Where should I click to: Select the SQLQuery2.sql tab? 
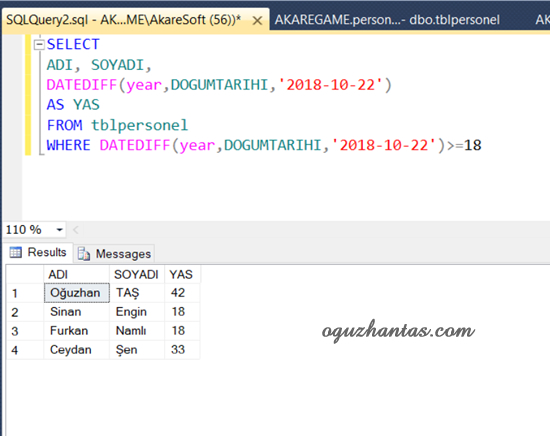[123, 20]
